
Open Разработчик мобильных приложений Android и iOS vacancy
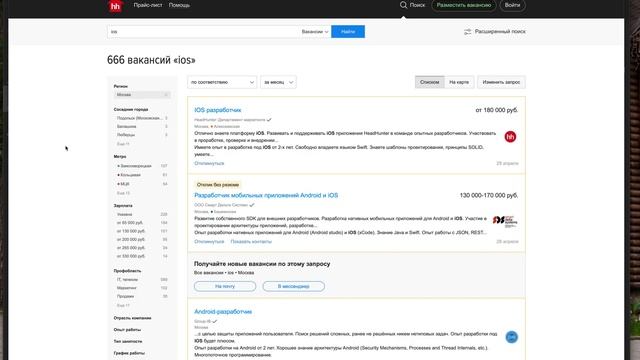(266, 195)
